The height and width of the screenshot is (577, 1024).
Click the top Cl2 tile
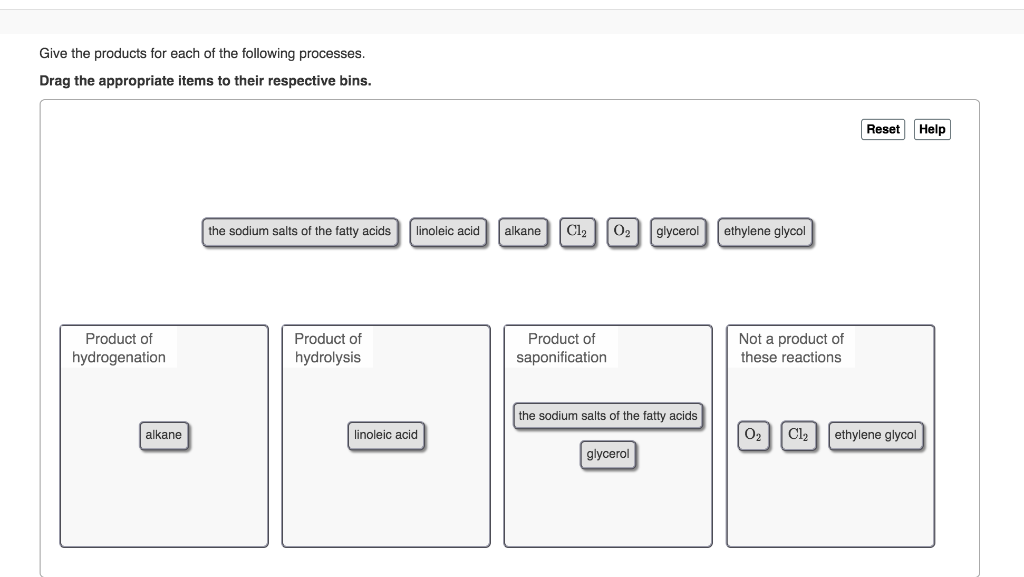[x=577, y=231]
